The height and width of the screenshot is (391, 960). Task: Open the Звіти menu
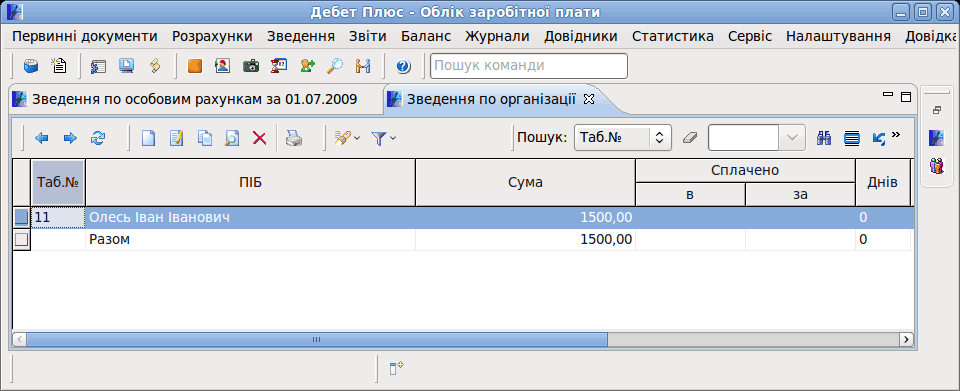368,36
